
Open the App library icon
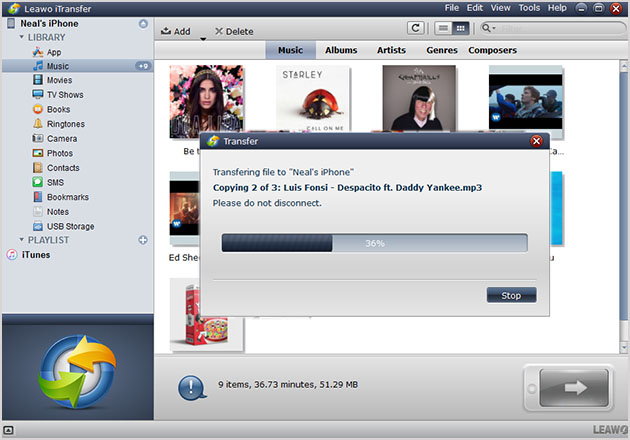click(x=38, y=52)
